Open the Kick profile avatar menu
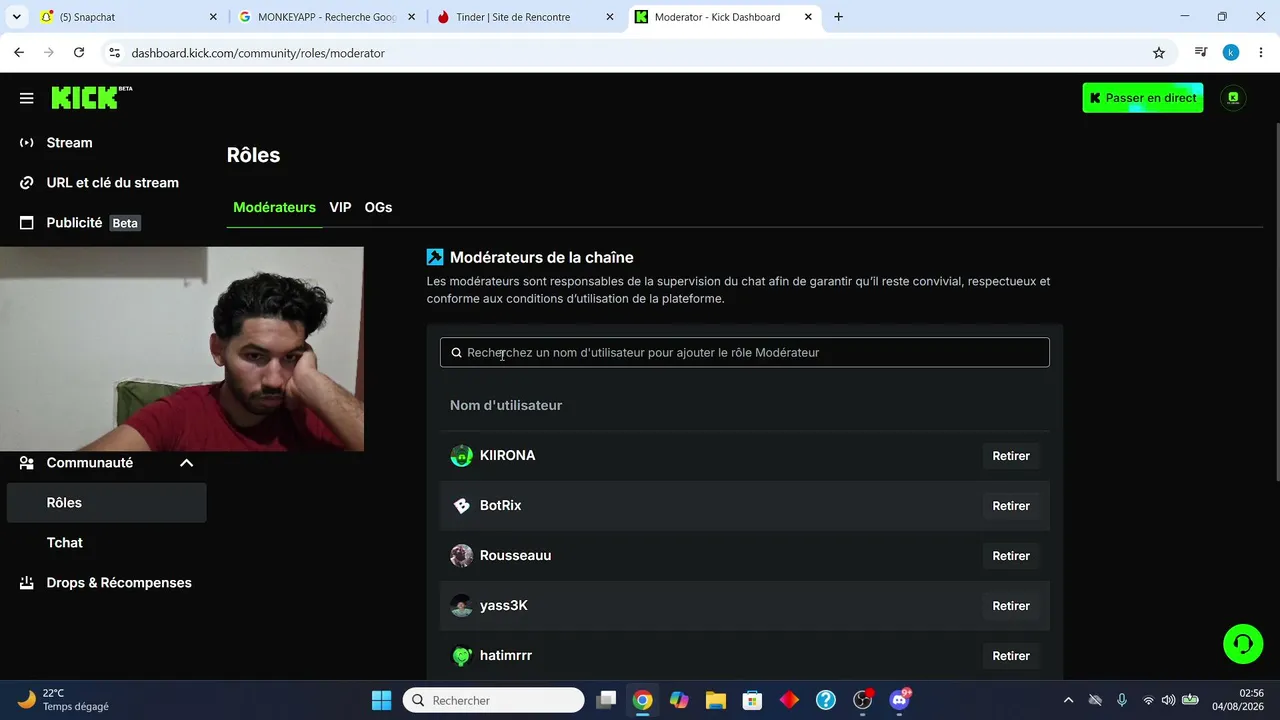The height and width of the screenshot is (720, 1280). [x=1233, y=98]
